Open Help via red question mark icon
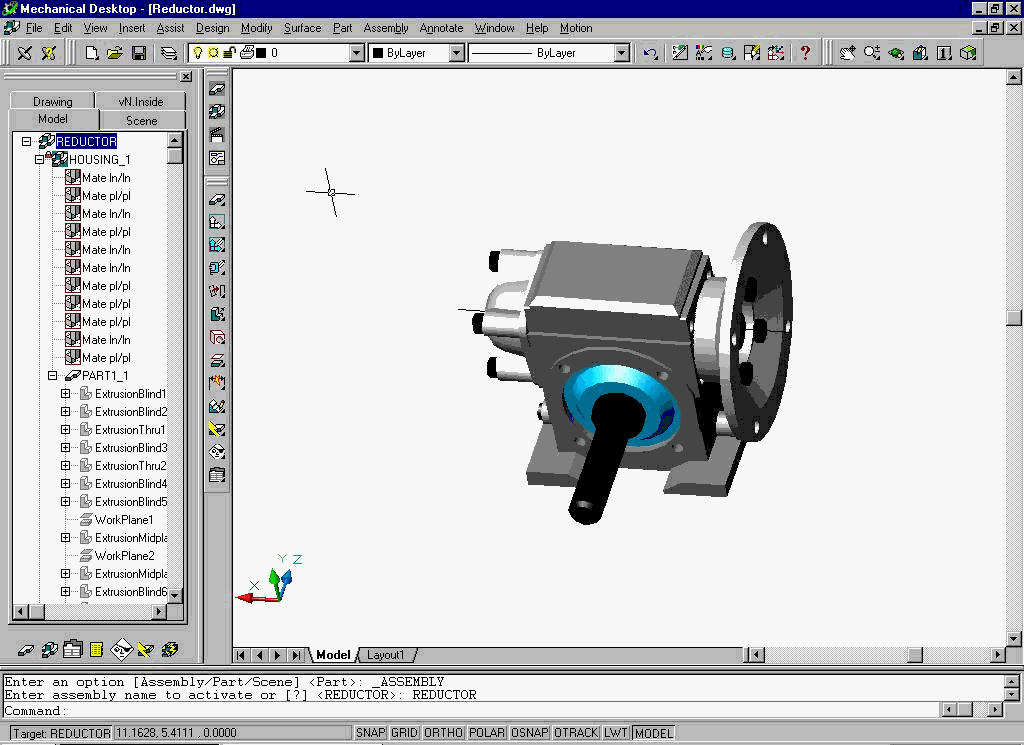 click(805, 53)
